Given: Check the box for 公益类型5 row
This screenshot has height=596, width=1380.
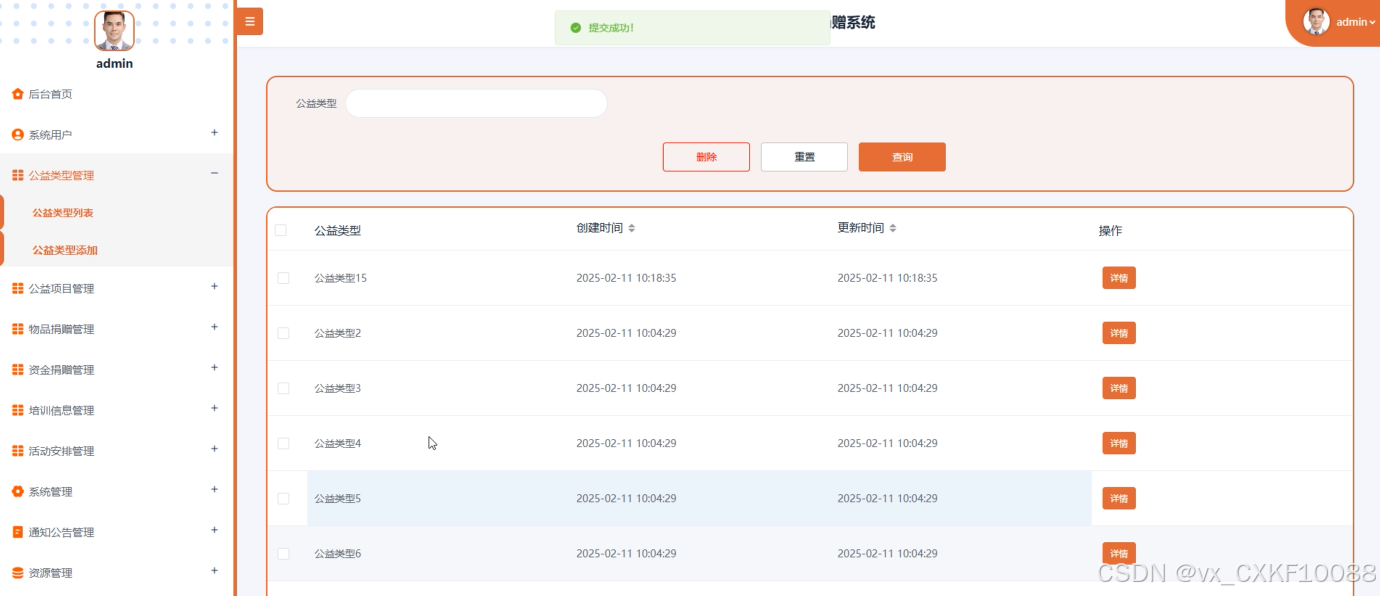Looking at the screenshot, I should point(283,498).
